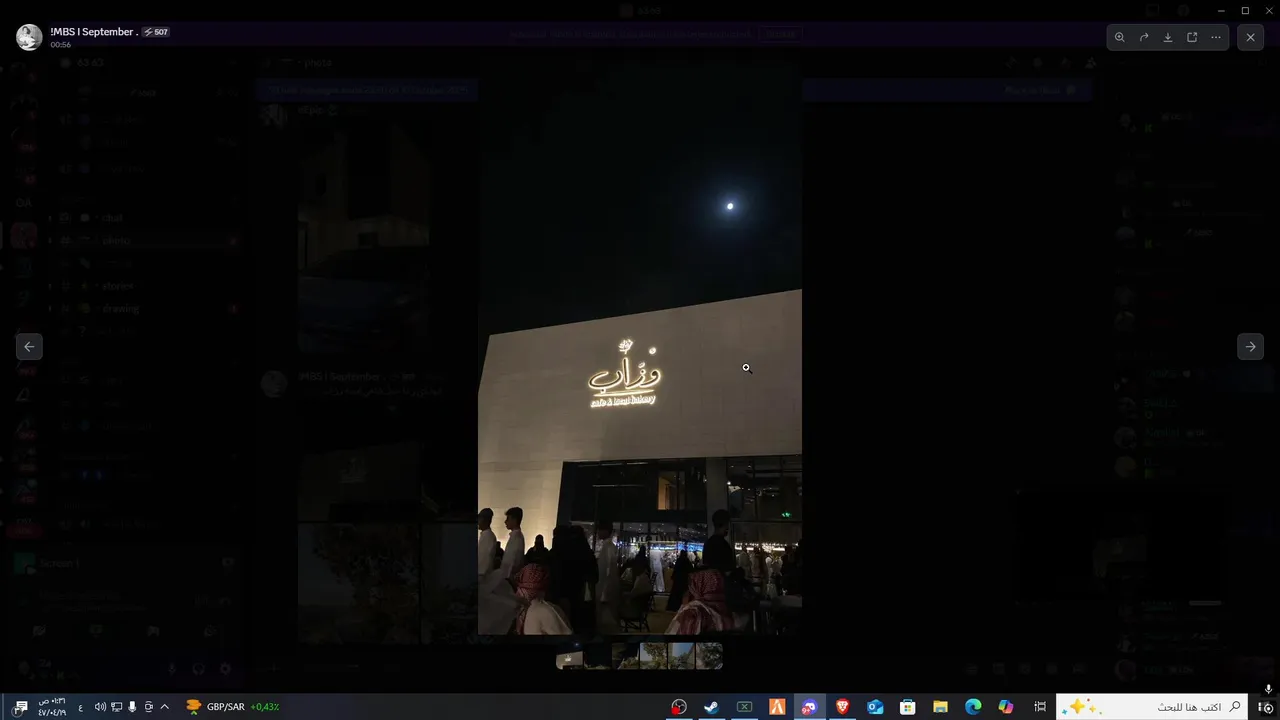Open Steam from taskbar
Image resolution: width=1280 pixels, height=720 pixels.
pos(711,707)
